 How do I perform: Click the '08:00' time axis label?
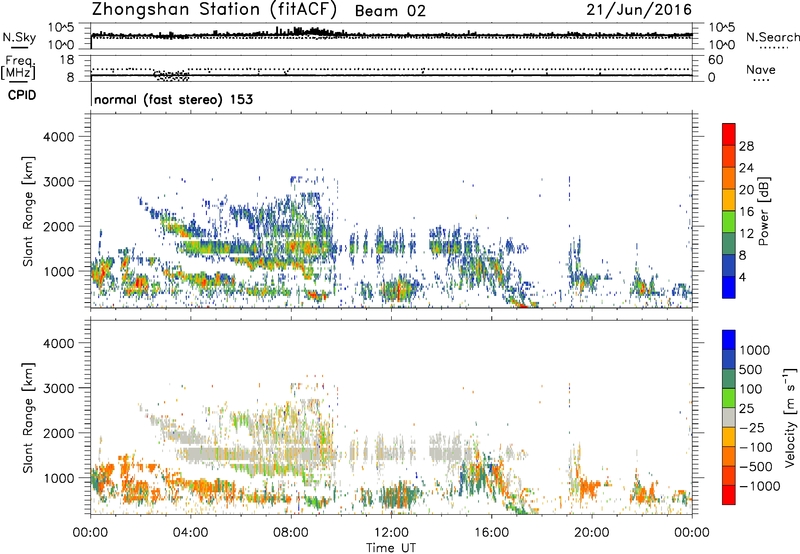coord(291,533)
